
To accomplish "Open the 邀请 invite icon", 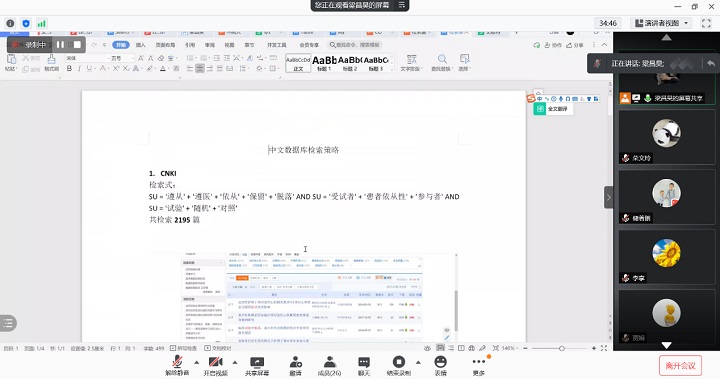I will coord(295,366).
